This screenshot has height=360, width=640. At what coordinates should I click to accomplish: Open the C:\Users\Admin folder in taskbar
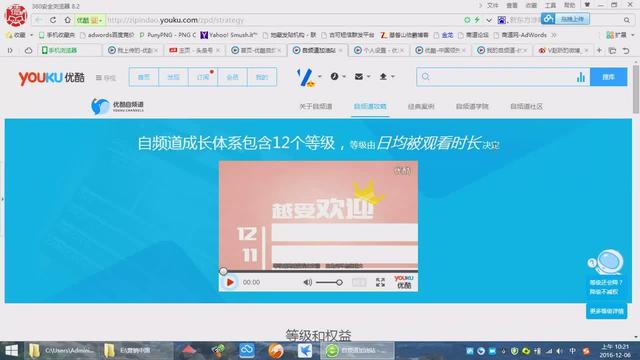coord(62,350)
